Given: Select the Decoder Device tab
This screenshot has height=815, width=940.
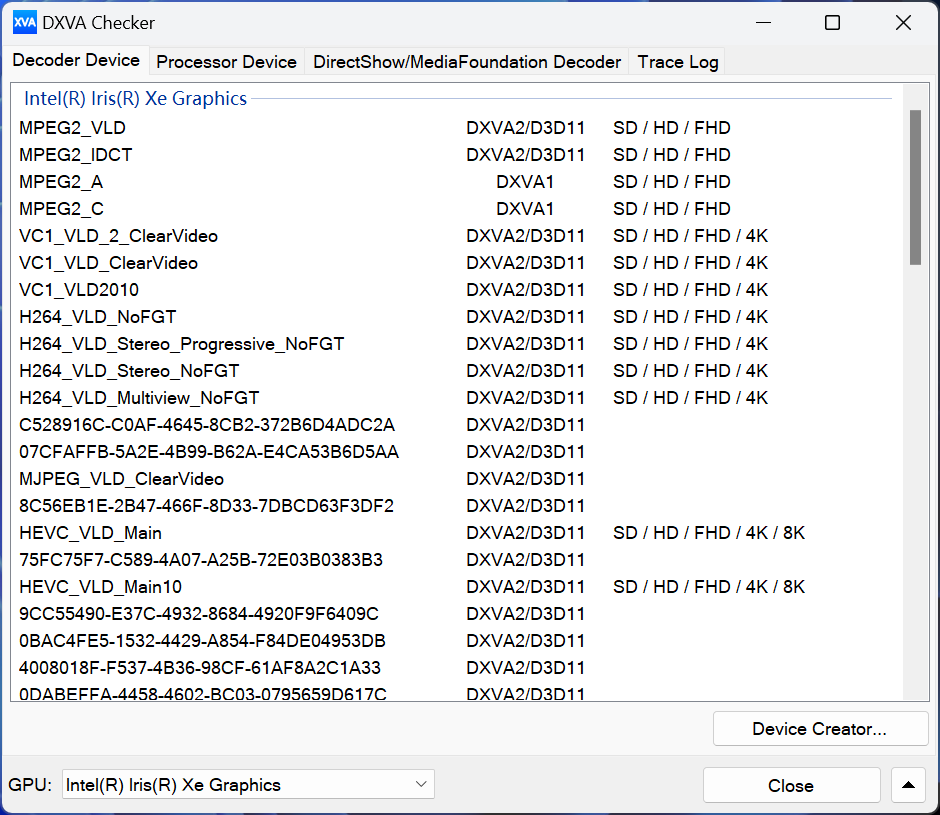Looking at the screenshot, I should coord(76,60).
